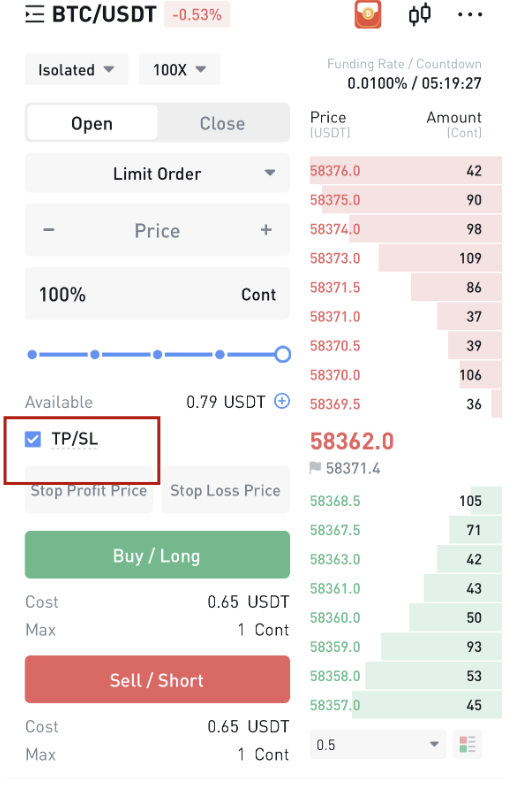The image size is (528, 792).
Task: Open the candlestick chart view icon
Action: (x=420, y=14)
